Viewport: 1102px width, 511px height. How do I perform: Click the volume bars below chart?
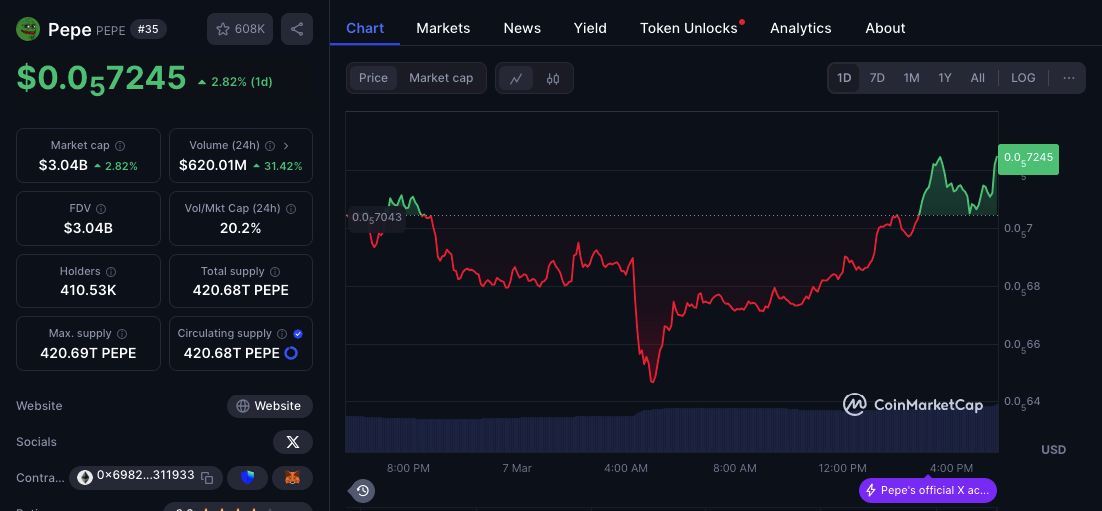point(671,429)
